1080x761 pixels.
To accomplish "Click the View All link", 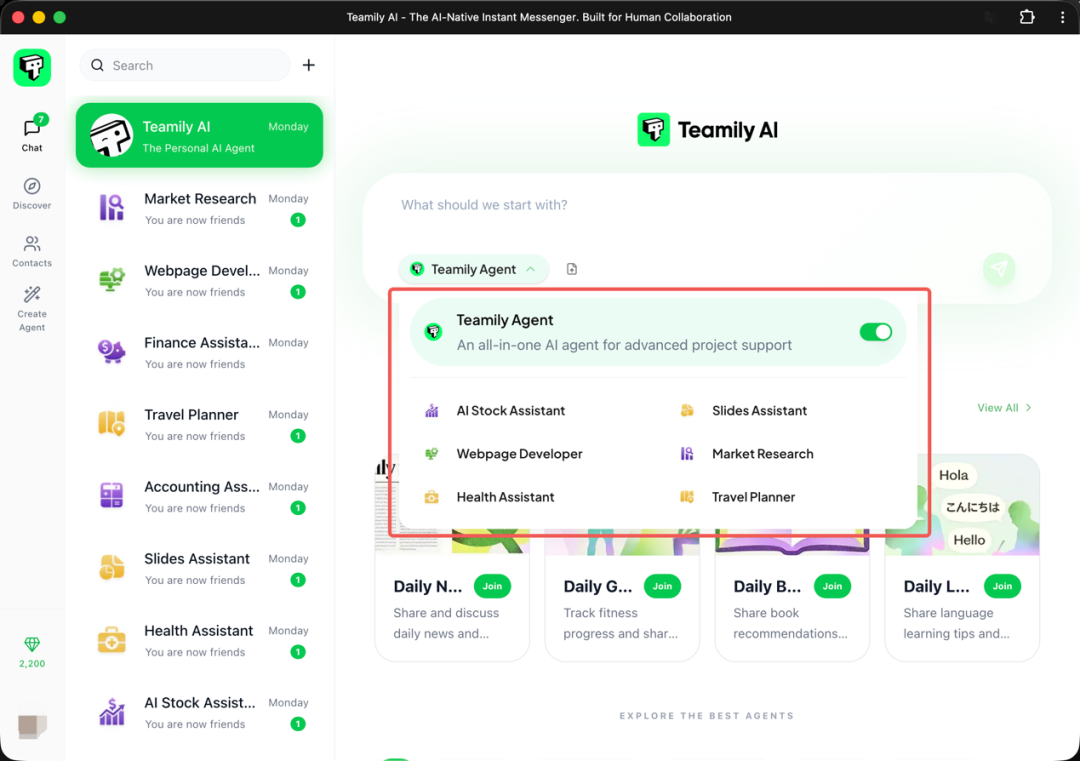I will tap(1004, 408).
